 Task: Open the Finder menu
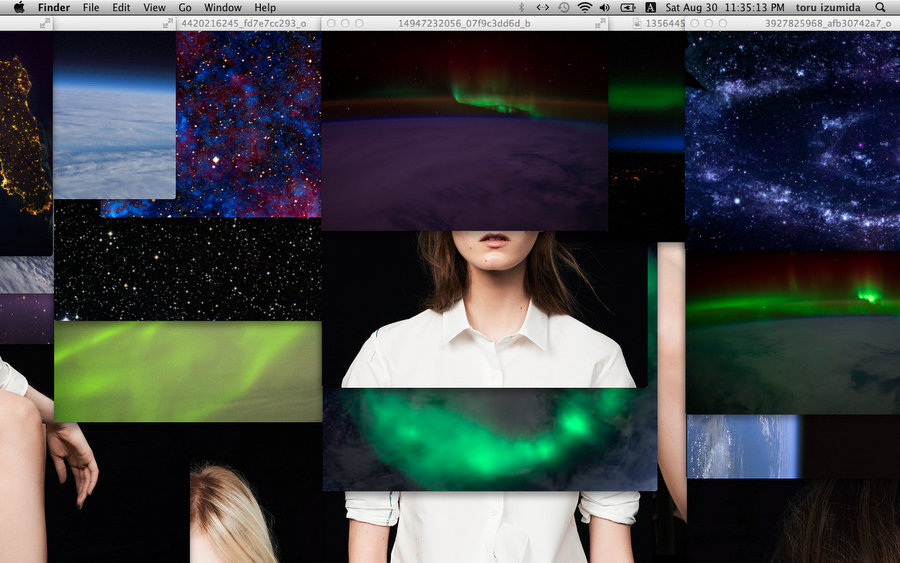point(54,7)
